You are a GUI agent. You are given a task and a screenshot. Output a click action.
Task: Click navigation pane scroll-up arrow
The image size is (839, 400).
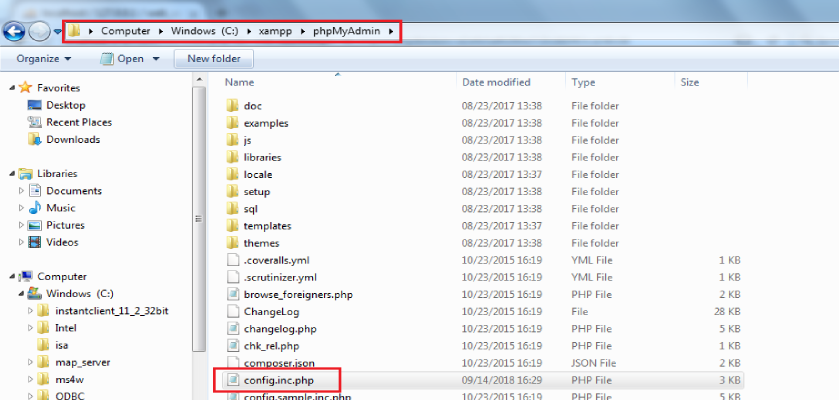(x=199, y=80)
